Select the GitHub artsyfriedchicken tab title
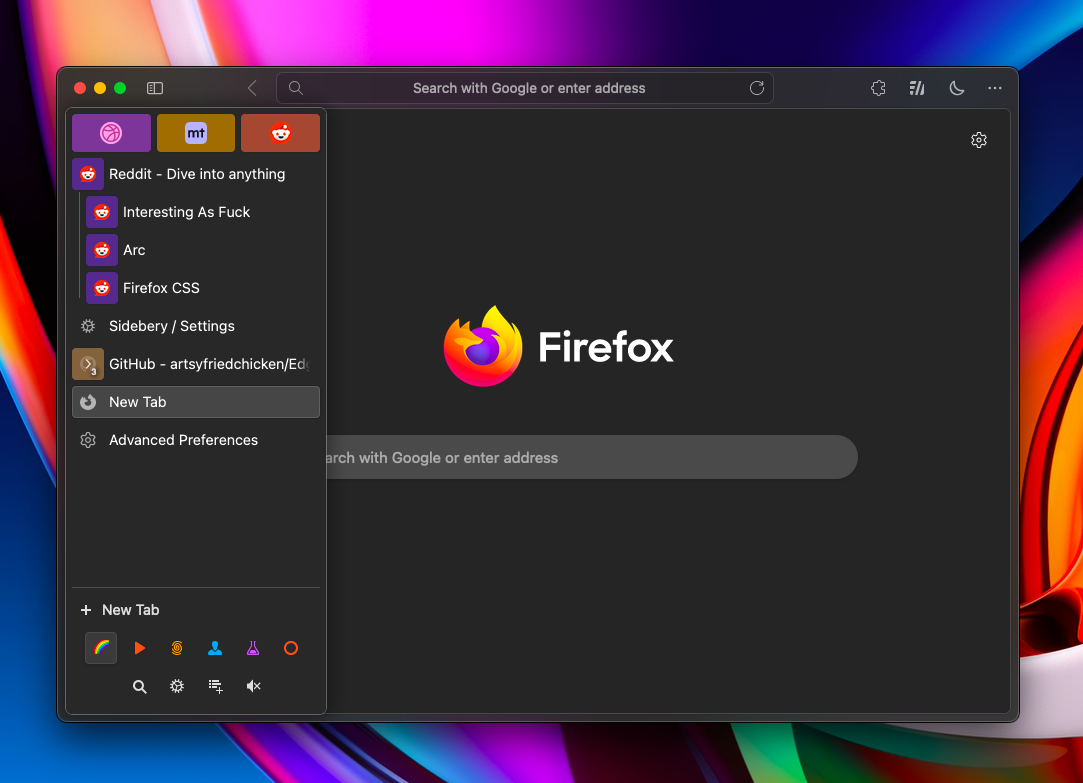 209,364
